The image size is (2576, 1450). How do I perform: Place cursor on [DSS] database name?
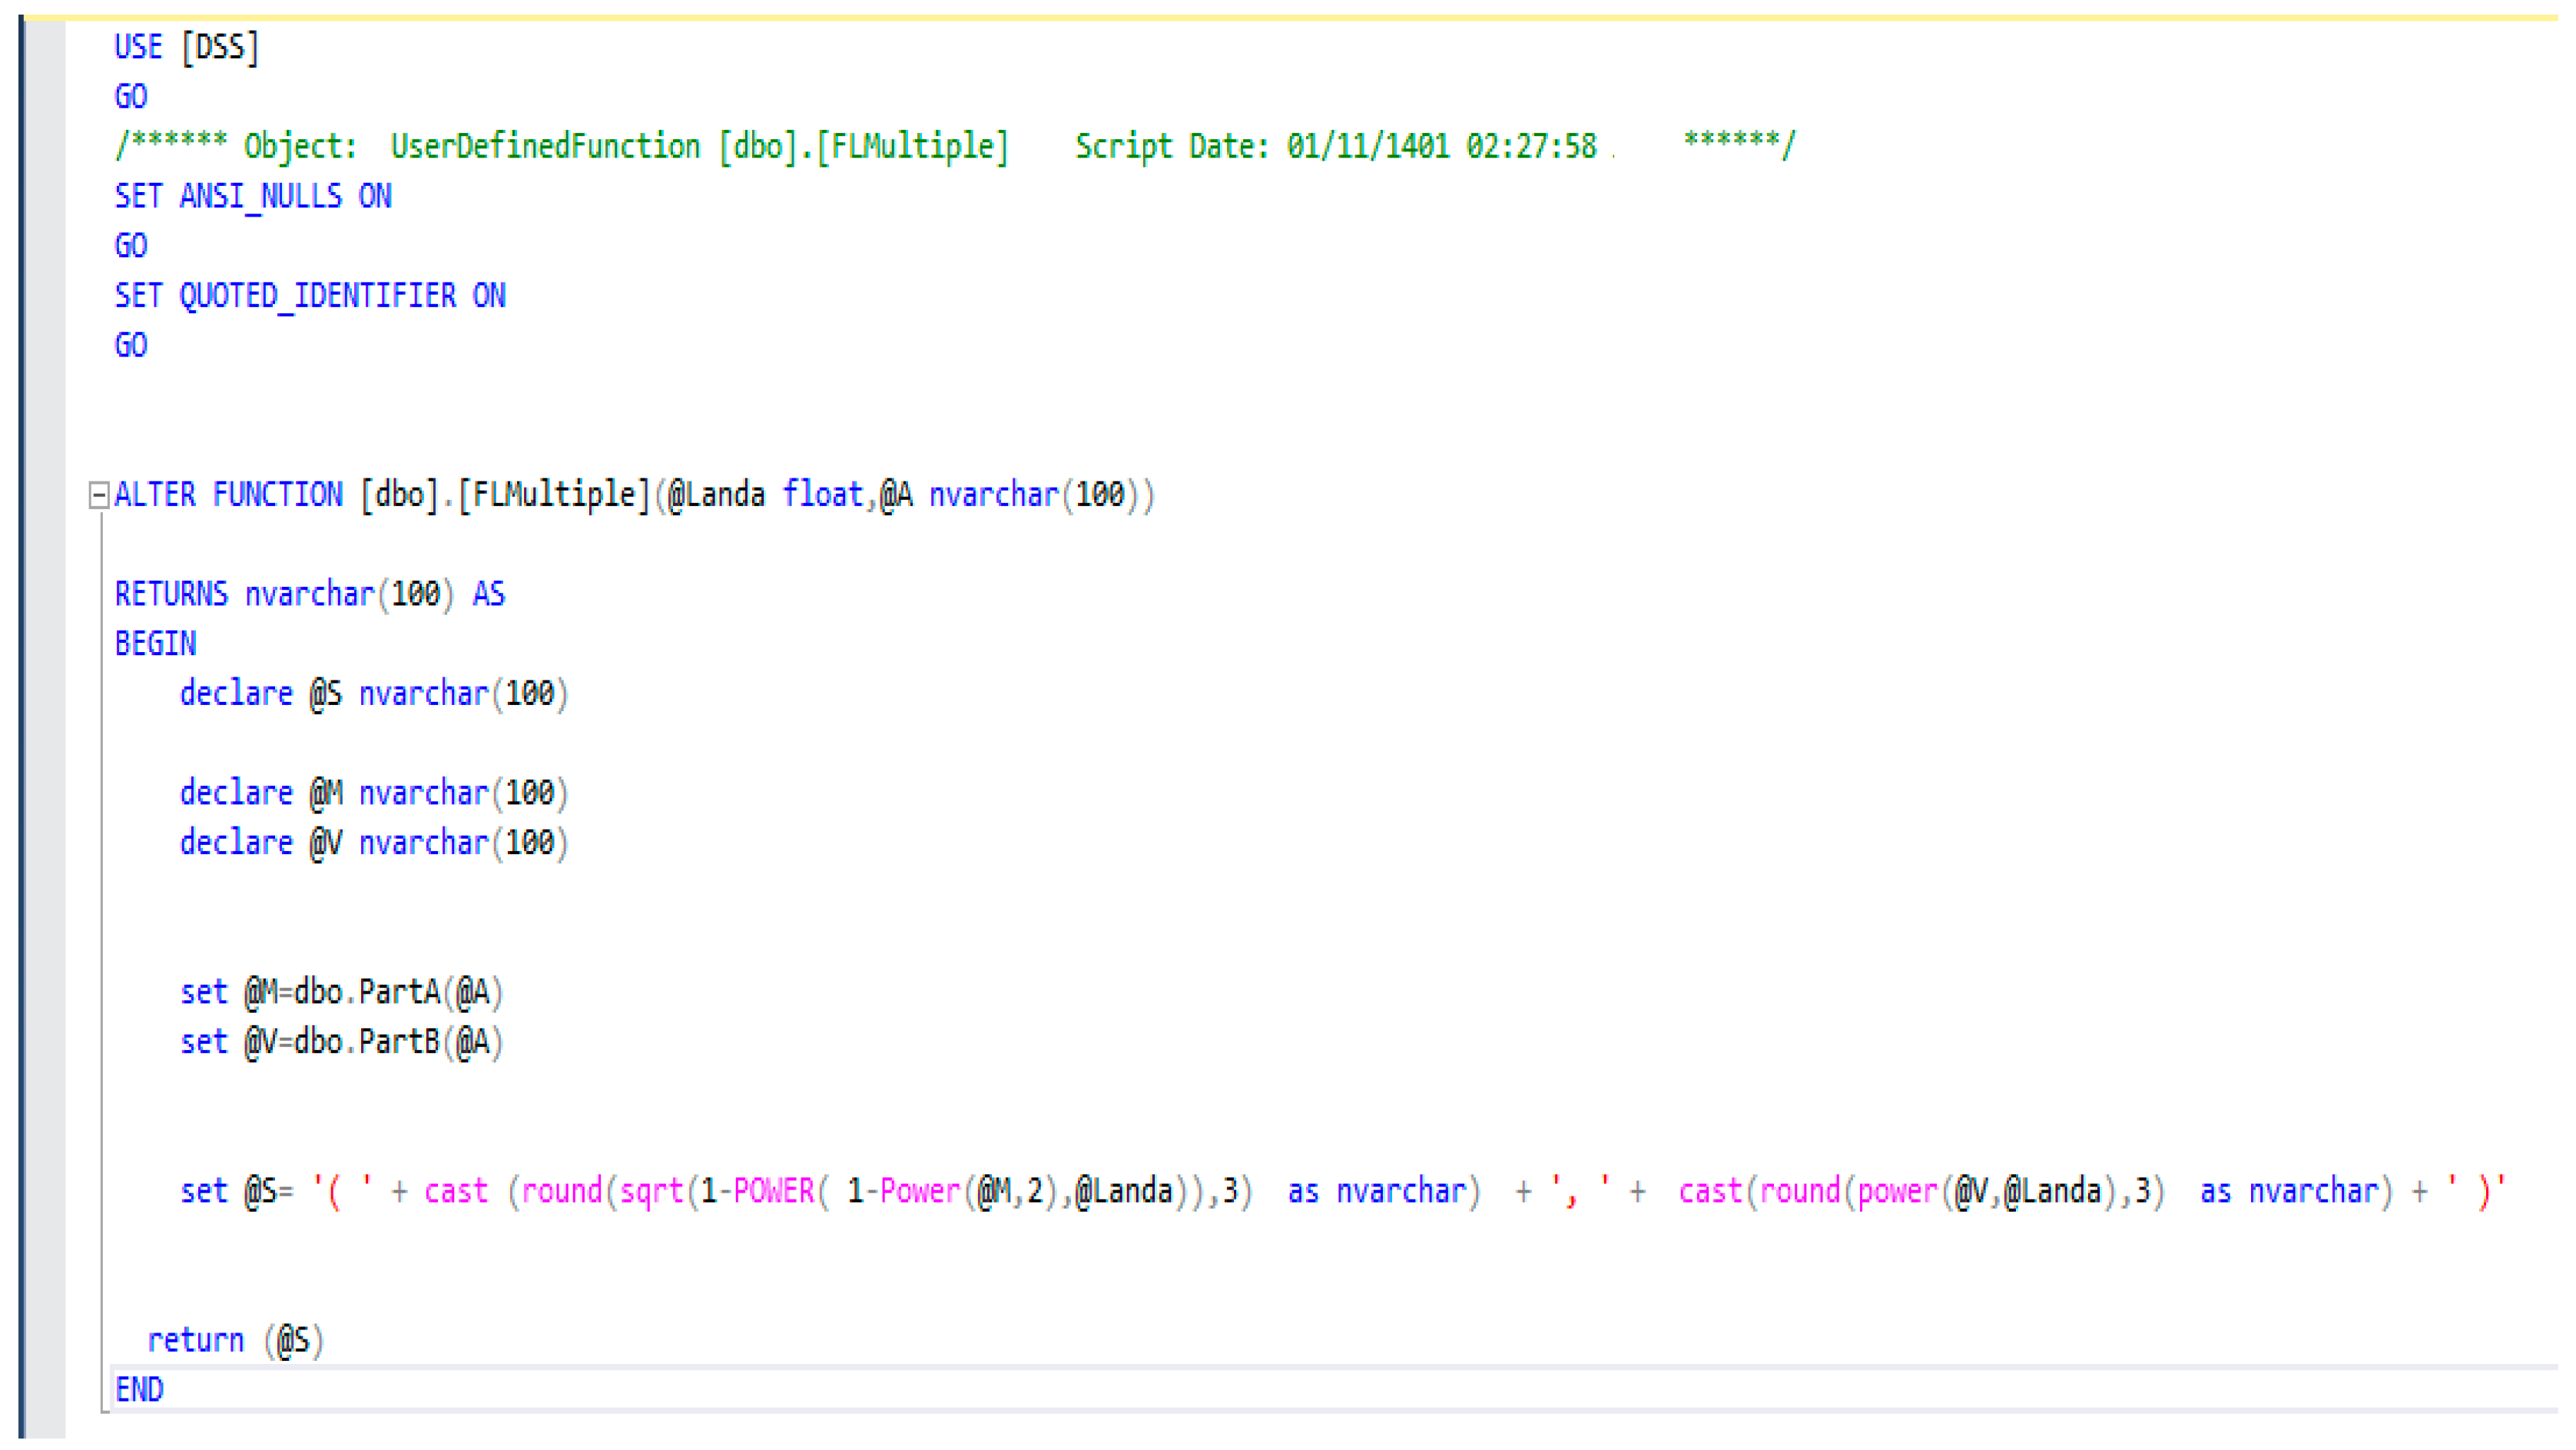click(220, 47)
